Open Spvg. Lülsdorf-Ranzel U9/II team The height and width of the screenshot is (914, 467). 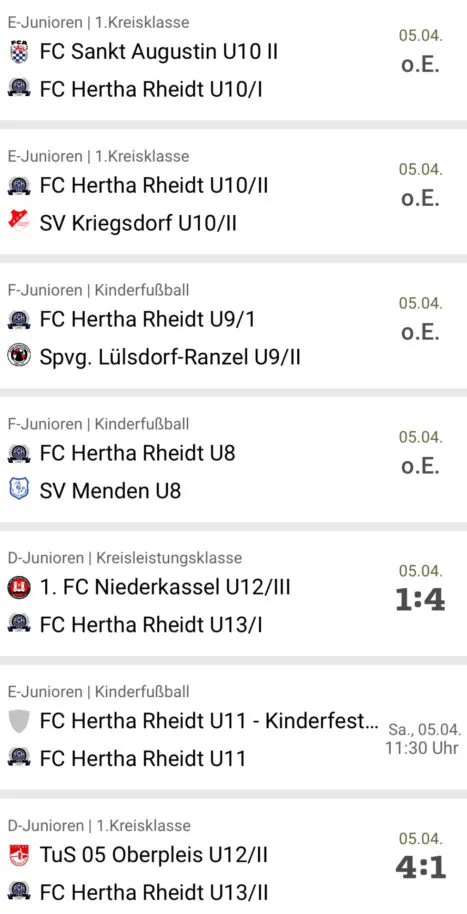click(x=170, y=357)
